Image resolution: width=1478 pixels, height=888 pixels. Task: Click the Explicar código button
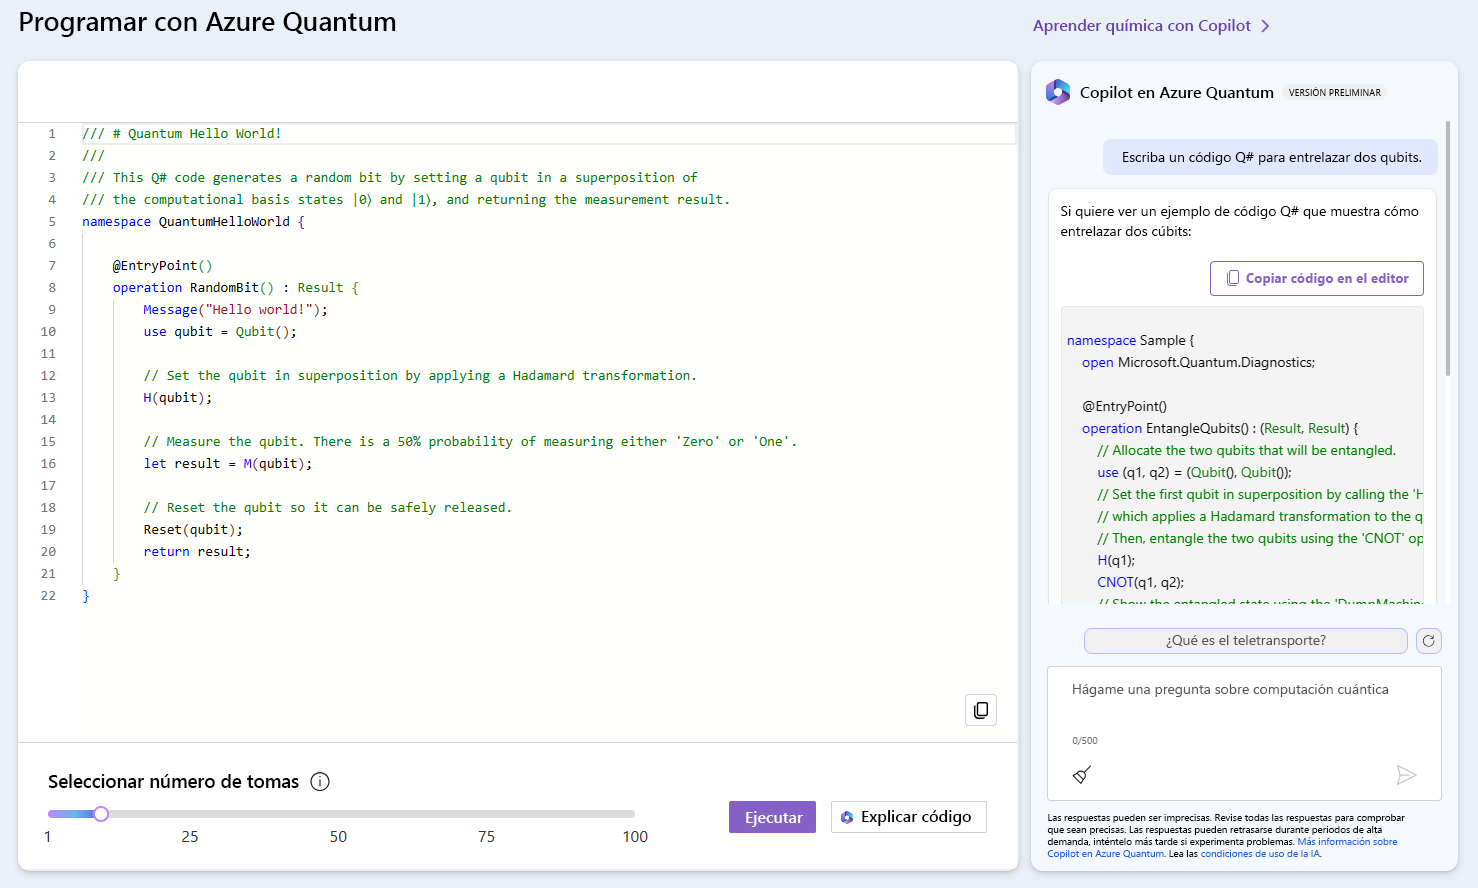click(x=908, y=817)
